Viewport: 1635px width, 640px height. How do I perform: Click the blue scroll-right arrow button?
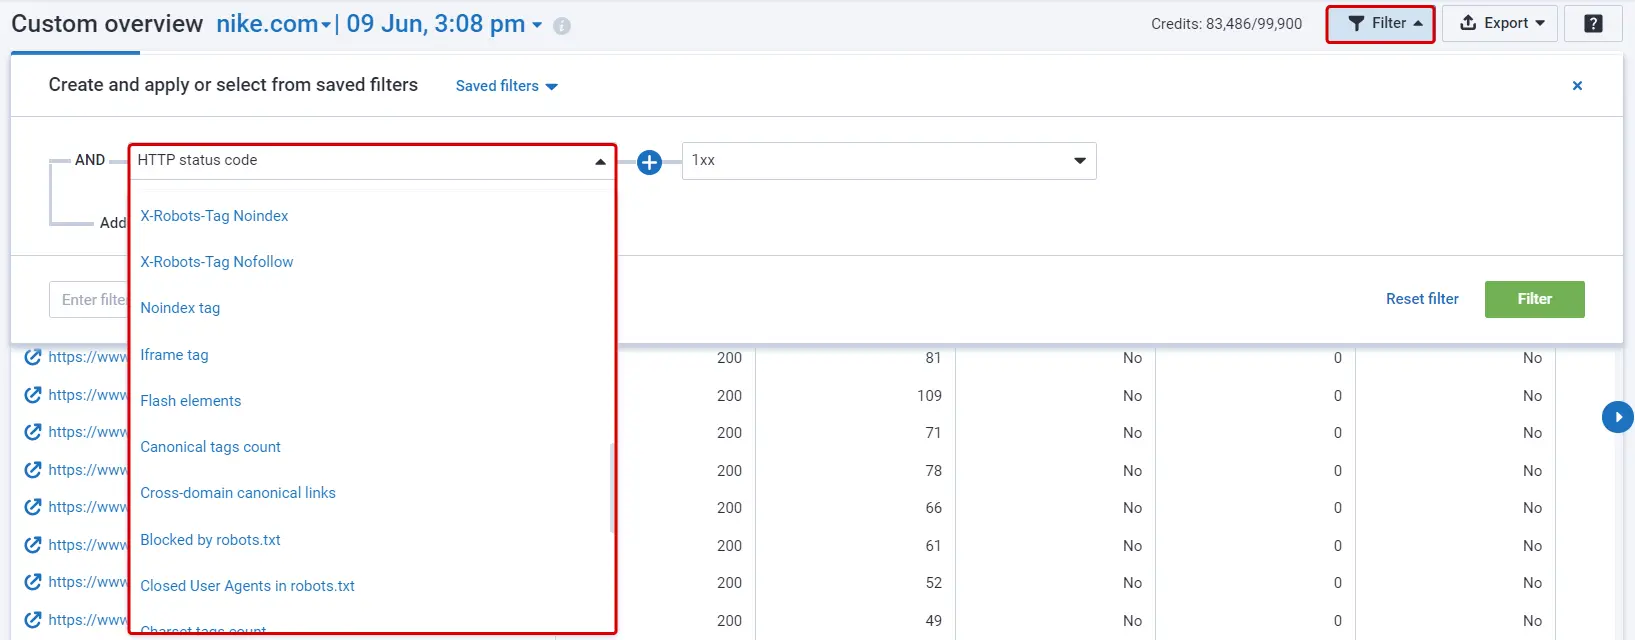pyautogui.click(x=1617, y=417)
